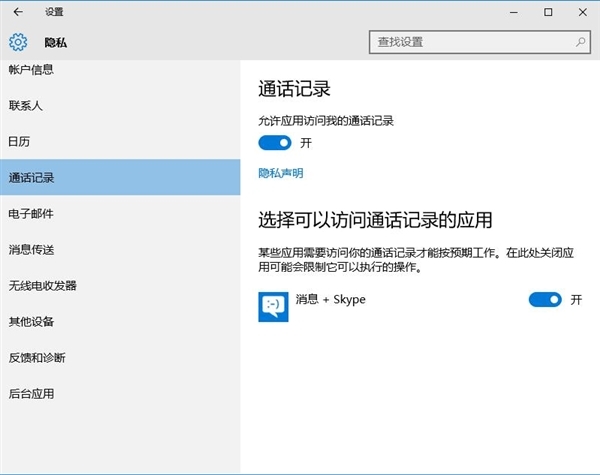Open 无线电收发器 settings

pyautogui.click(x=42, y=285)
